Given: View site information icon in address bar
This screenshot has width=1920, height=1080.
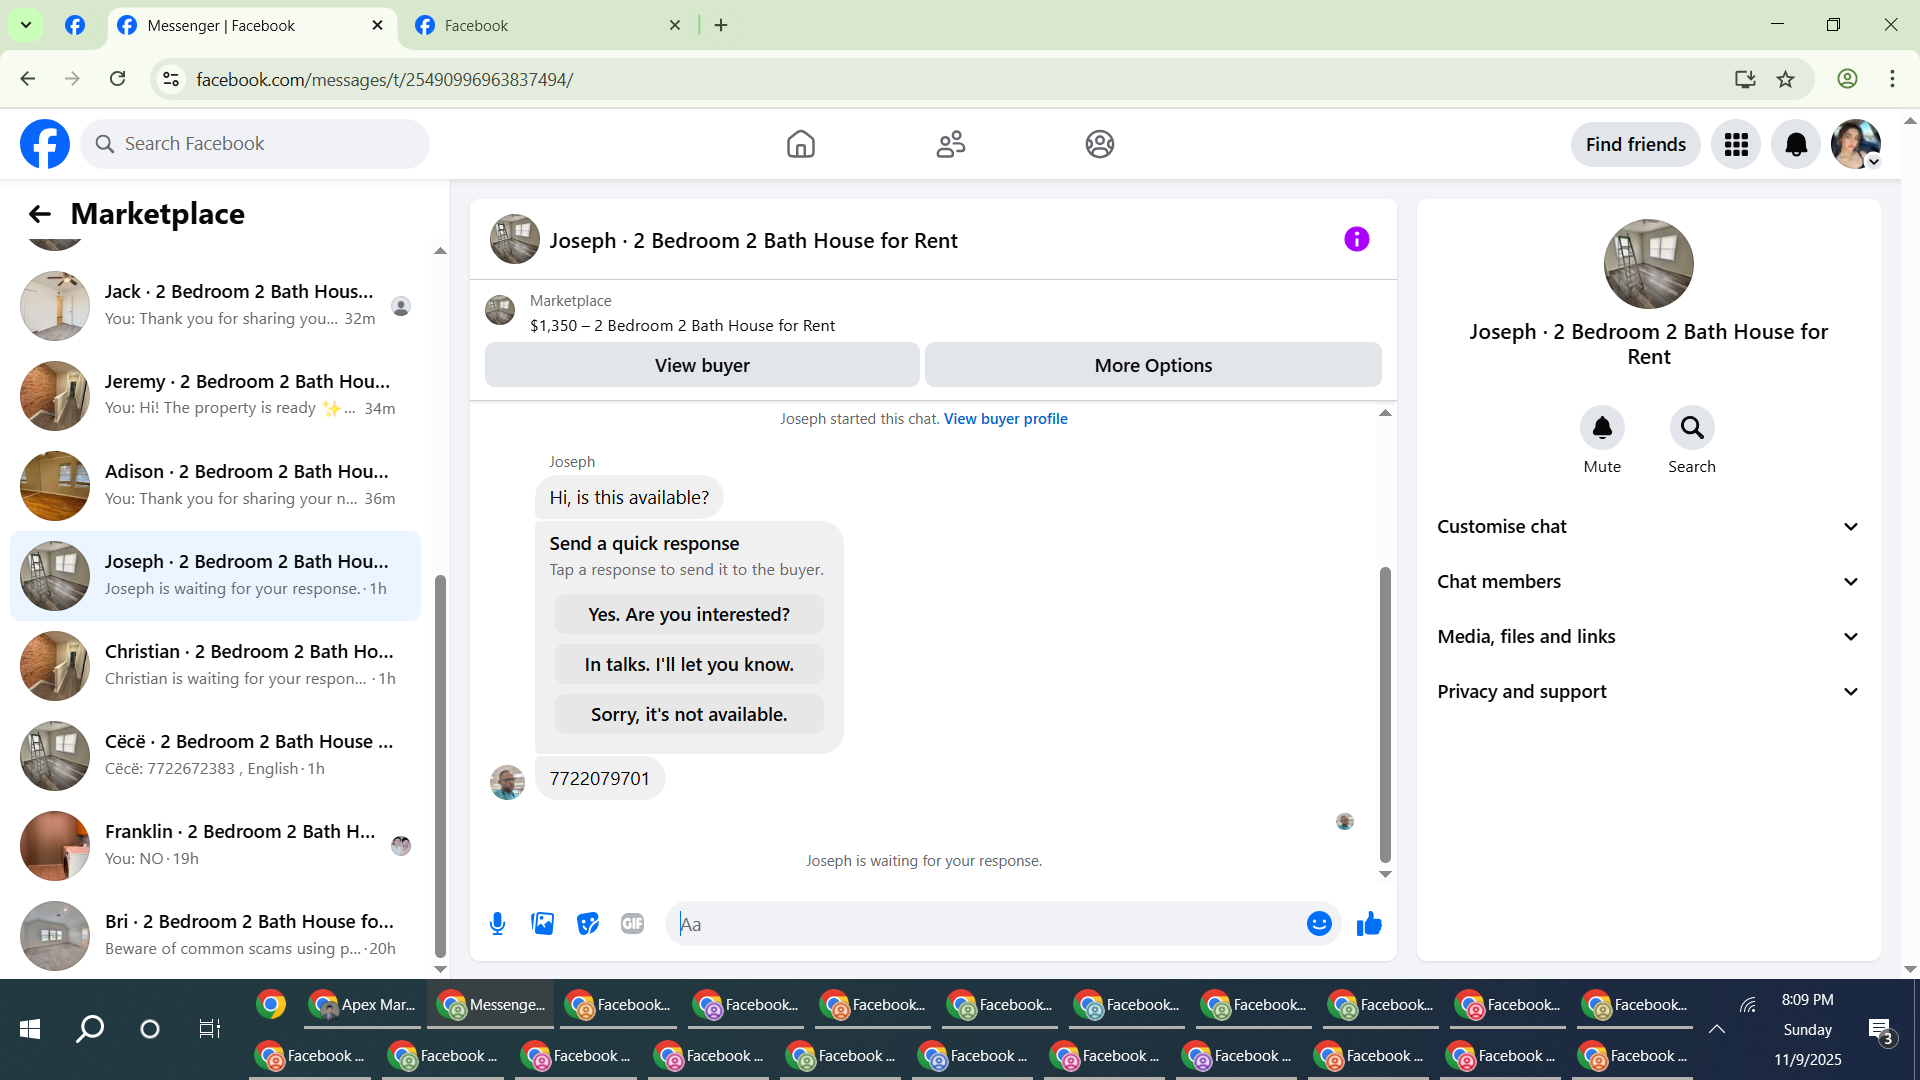Looking at the screenshot, I should (171, 79).
